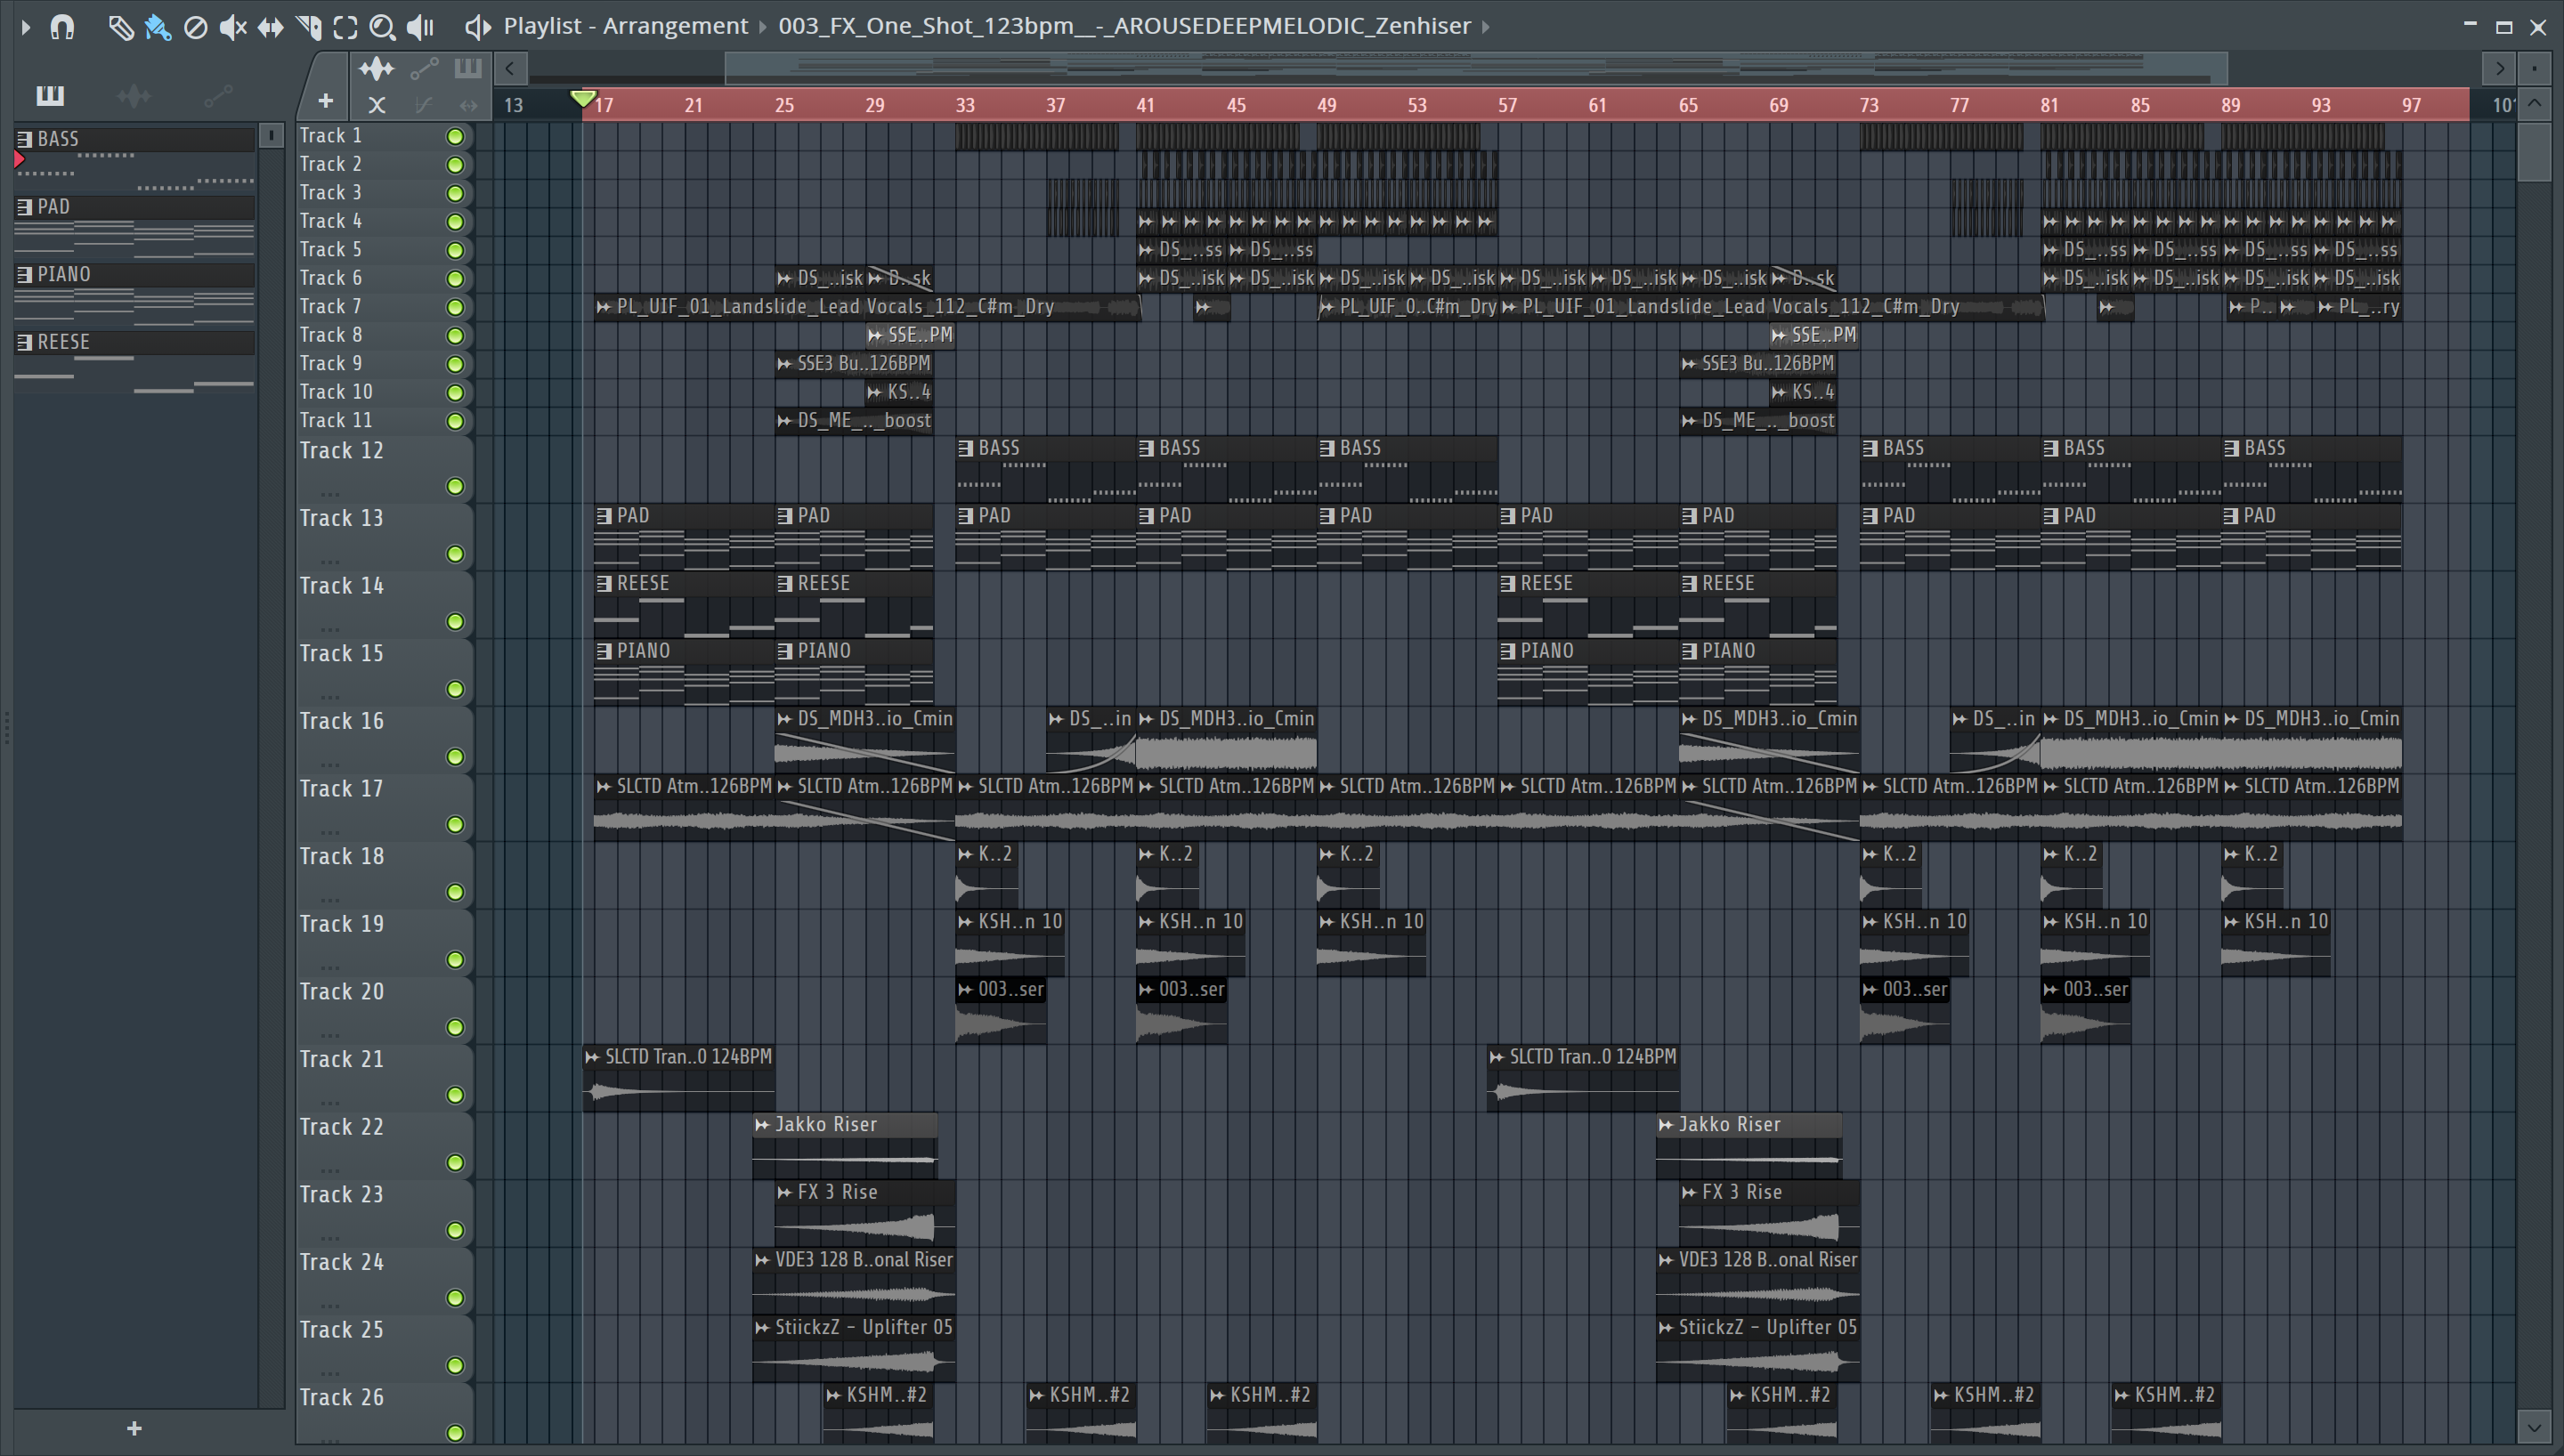The image size is (2564, 1456).
Task: Click the horizontal overview scrollbar thumb
Action: click(1476, 68)
